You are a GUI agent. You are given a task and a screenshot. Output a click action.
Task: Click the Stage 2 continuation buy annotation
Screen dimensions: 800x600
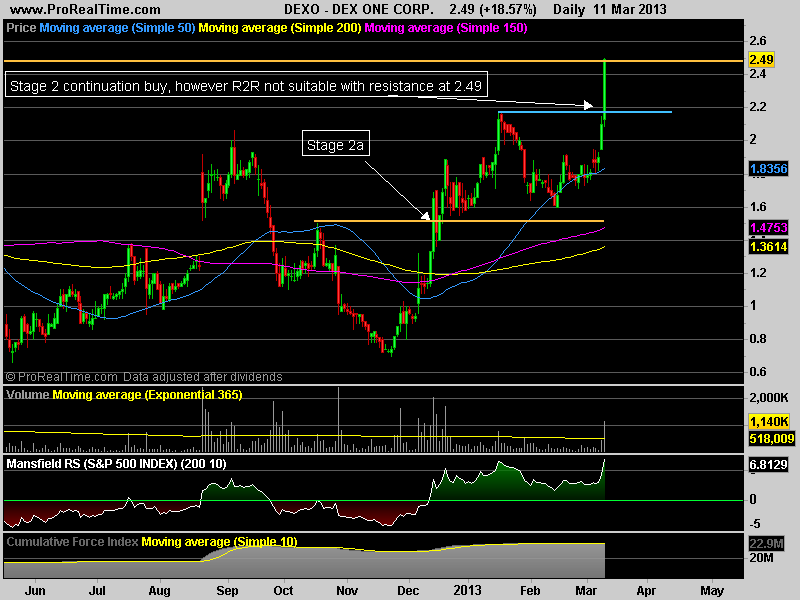tap(246, 86)
